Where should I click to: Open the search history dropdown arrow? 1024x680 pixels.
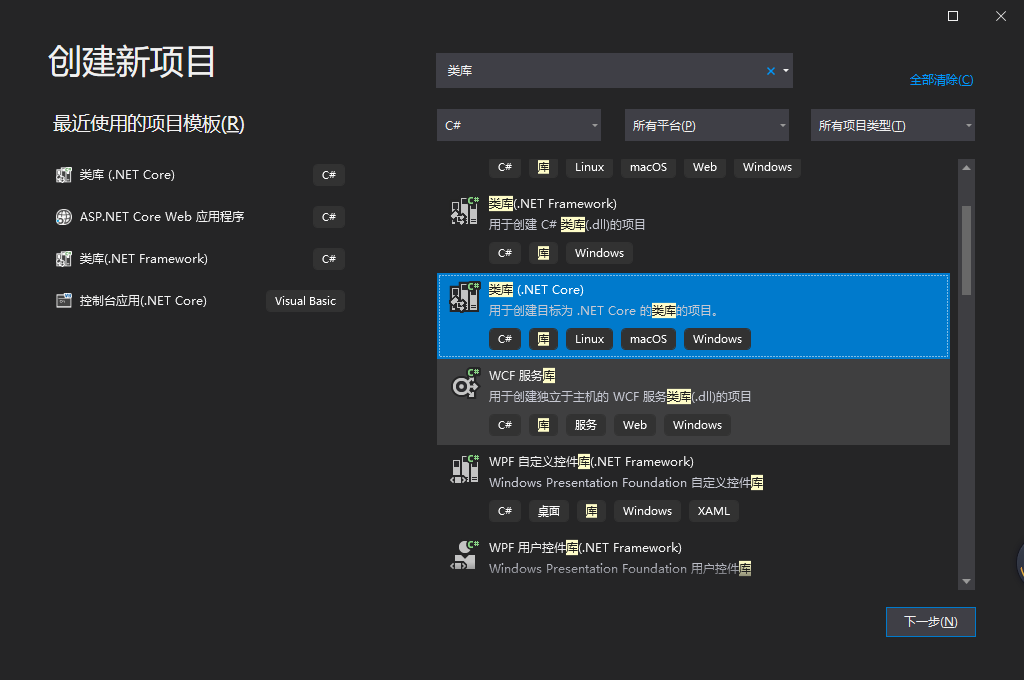[x=786, y=70]
